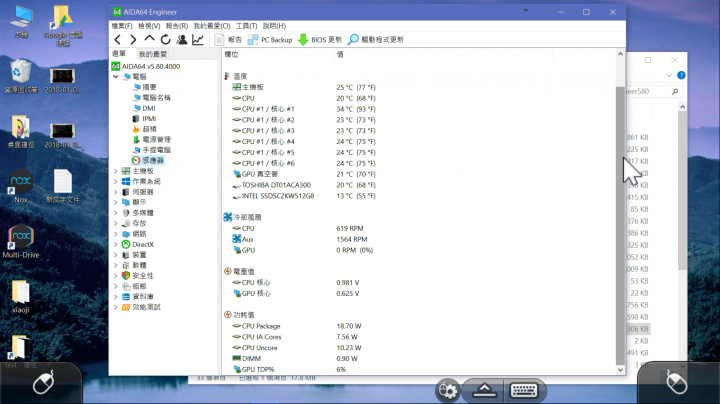Click the on-screen keyboard icon
Viewport: 720px width, 404px height.
[524, 390]
